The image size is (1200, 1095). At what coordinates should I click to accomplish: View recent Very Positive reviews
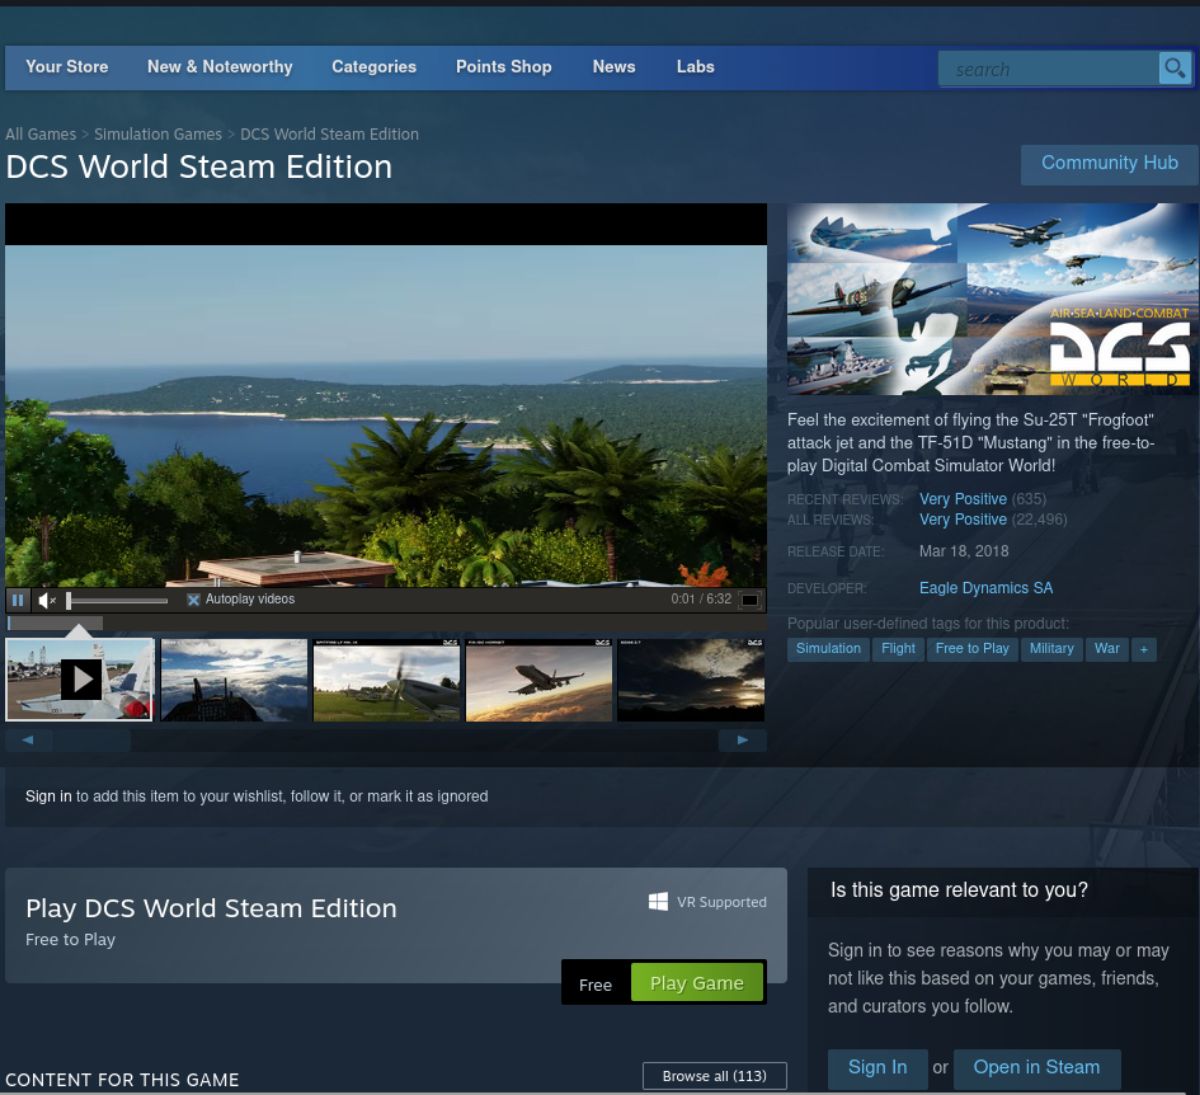coord(963,499)
